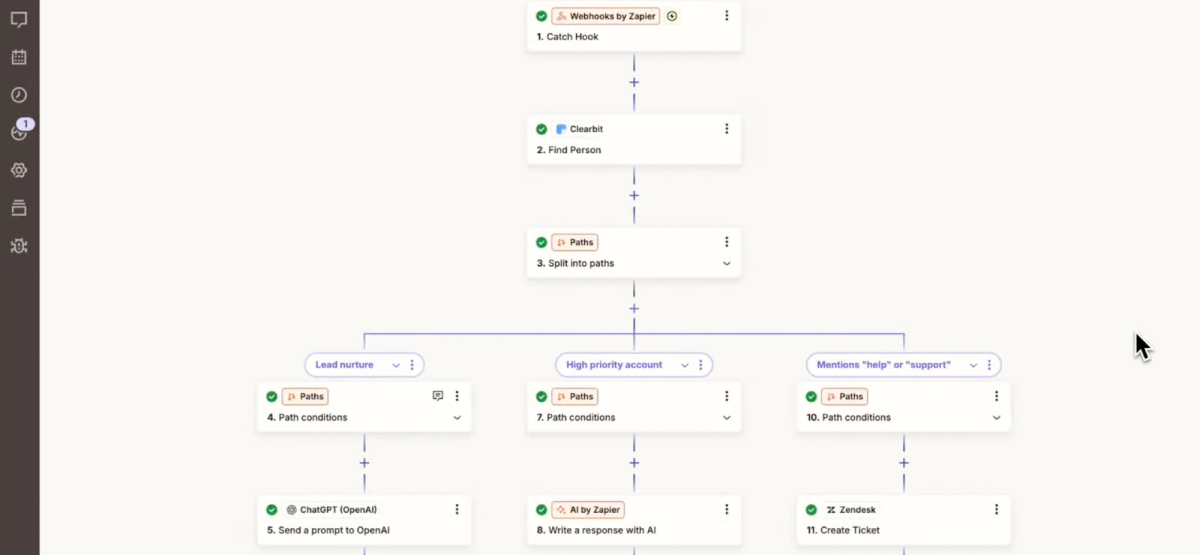Open the Mentions help or support dropdown
The height and width of the screenshot is (555, 1200).
973,365
